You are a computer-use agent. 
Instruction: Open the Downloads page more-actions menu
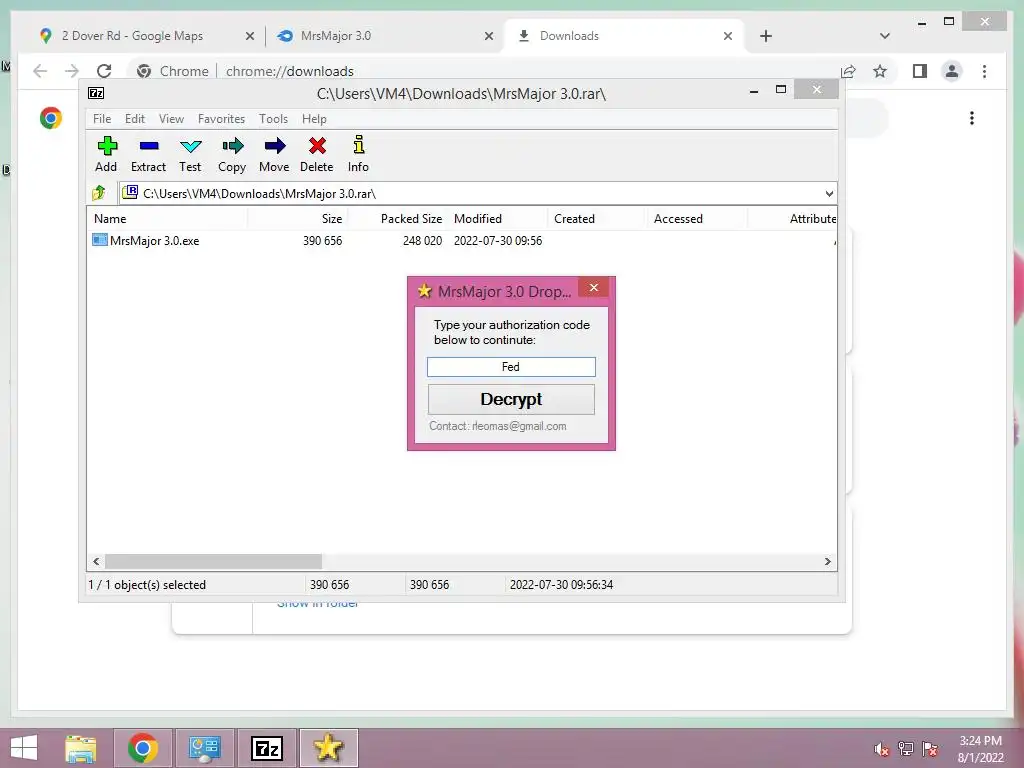972,118
